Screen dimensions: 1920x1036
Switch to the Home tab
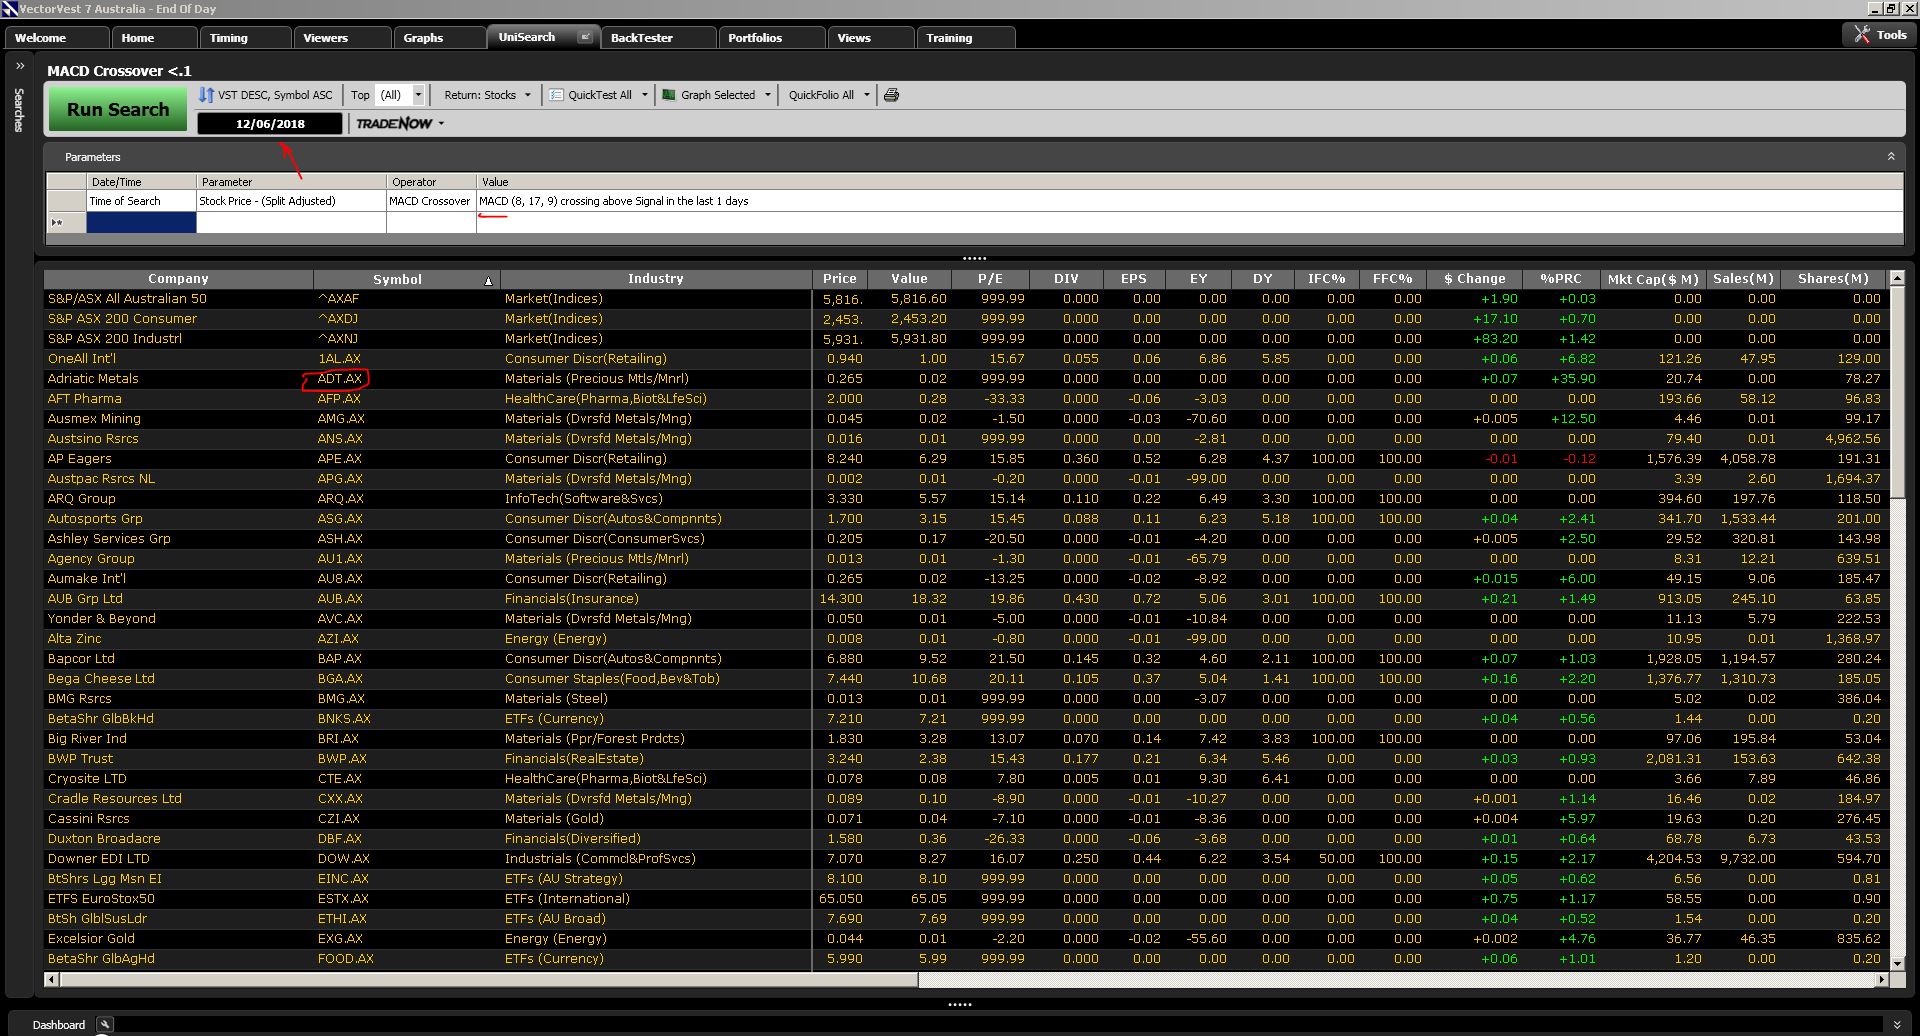154,38
